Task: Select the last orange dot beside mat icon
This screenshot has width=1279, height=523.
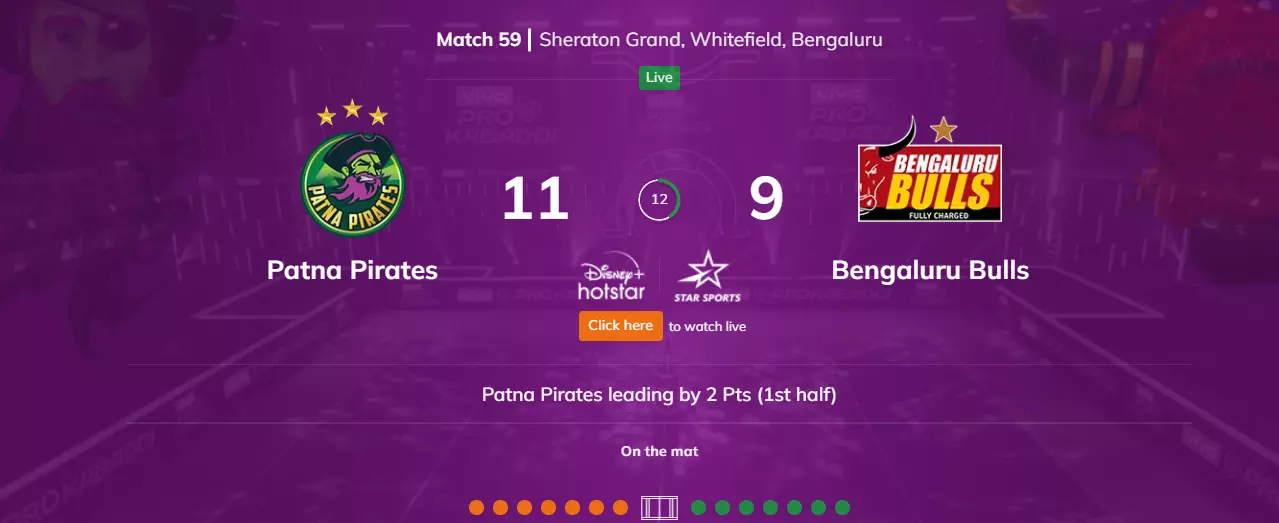Action: (620, 507)
